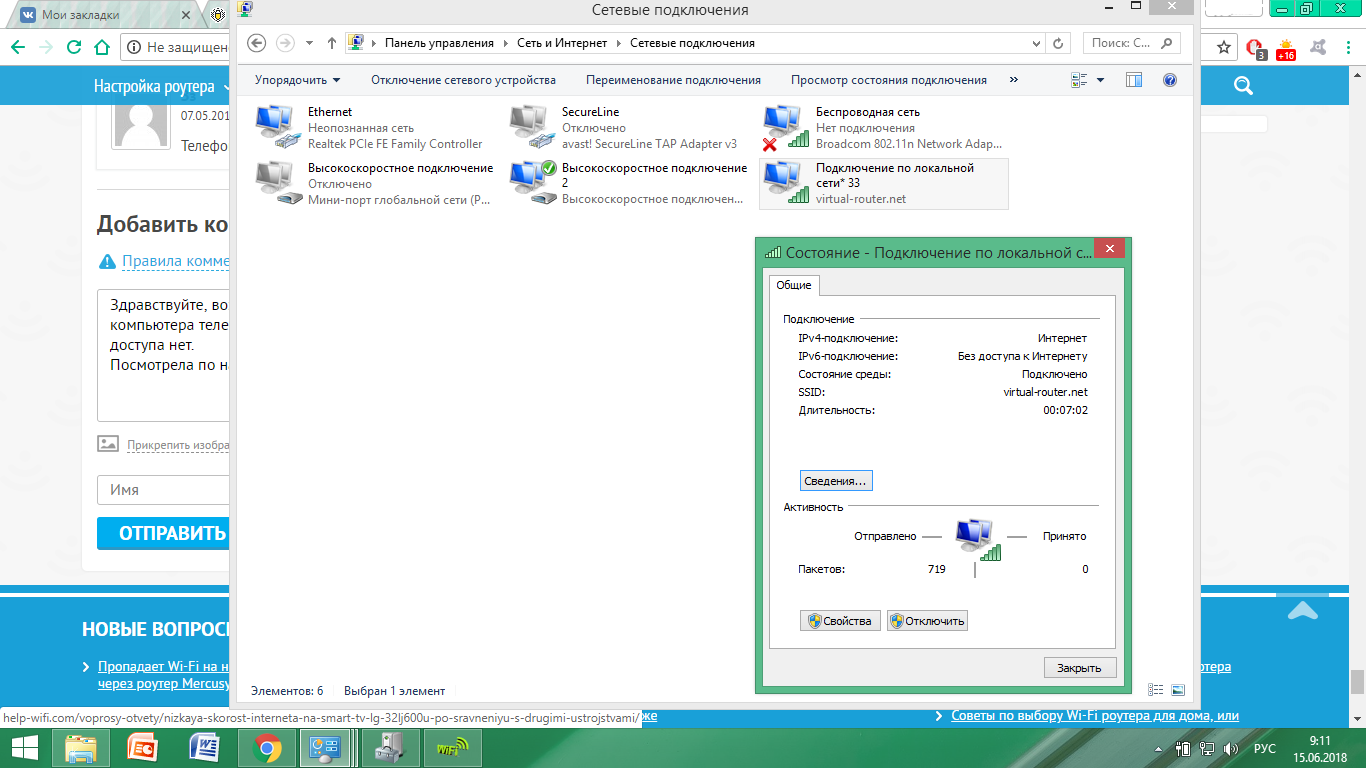Screen dimensions: 1366x768
Task: Click Отключение сетевого устройства
Action: [x=463, y=80]
